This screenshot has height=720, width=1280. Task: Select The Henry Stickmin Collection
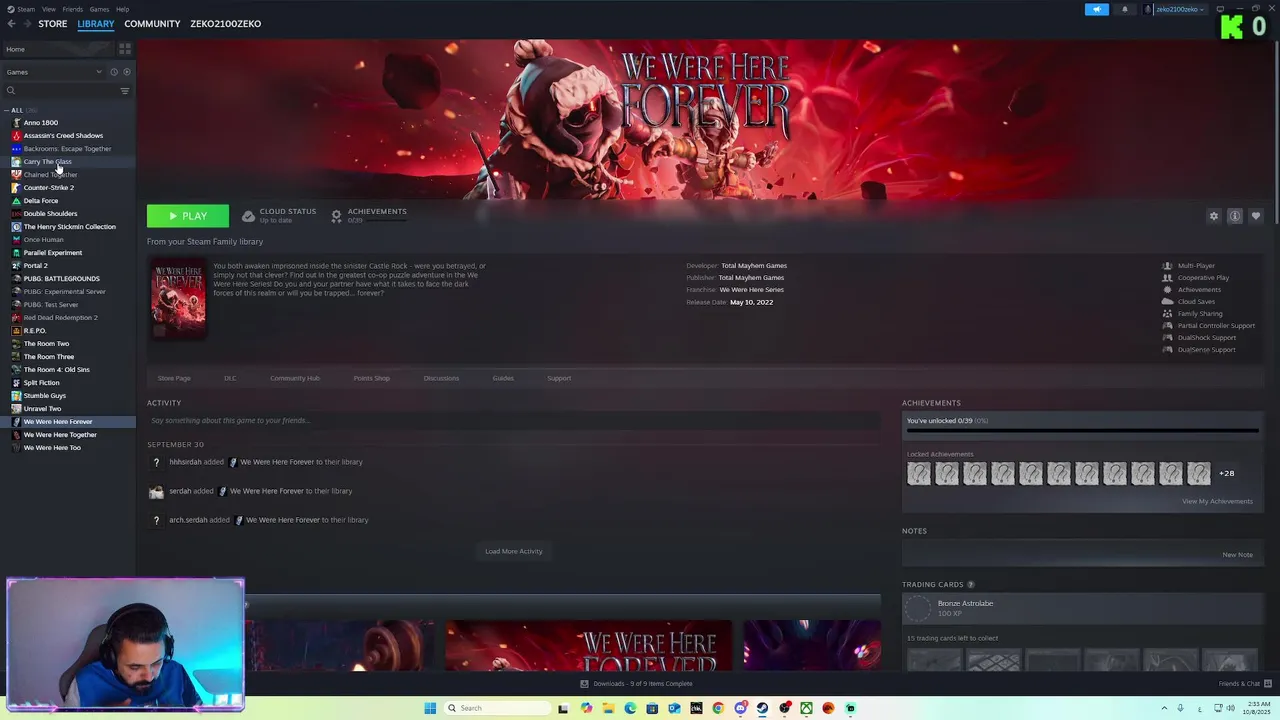coord(69,227)
